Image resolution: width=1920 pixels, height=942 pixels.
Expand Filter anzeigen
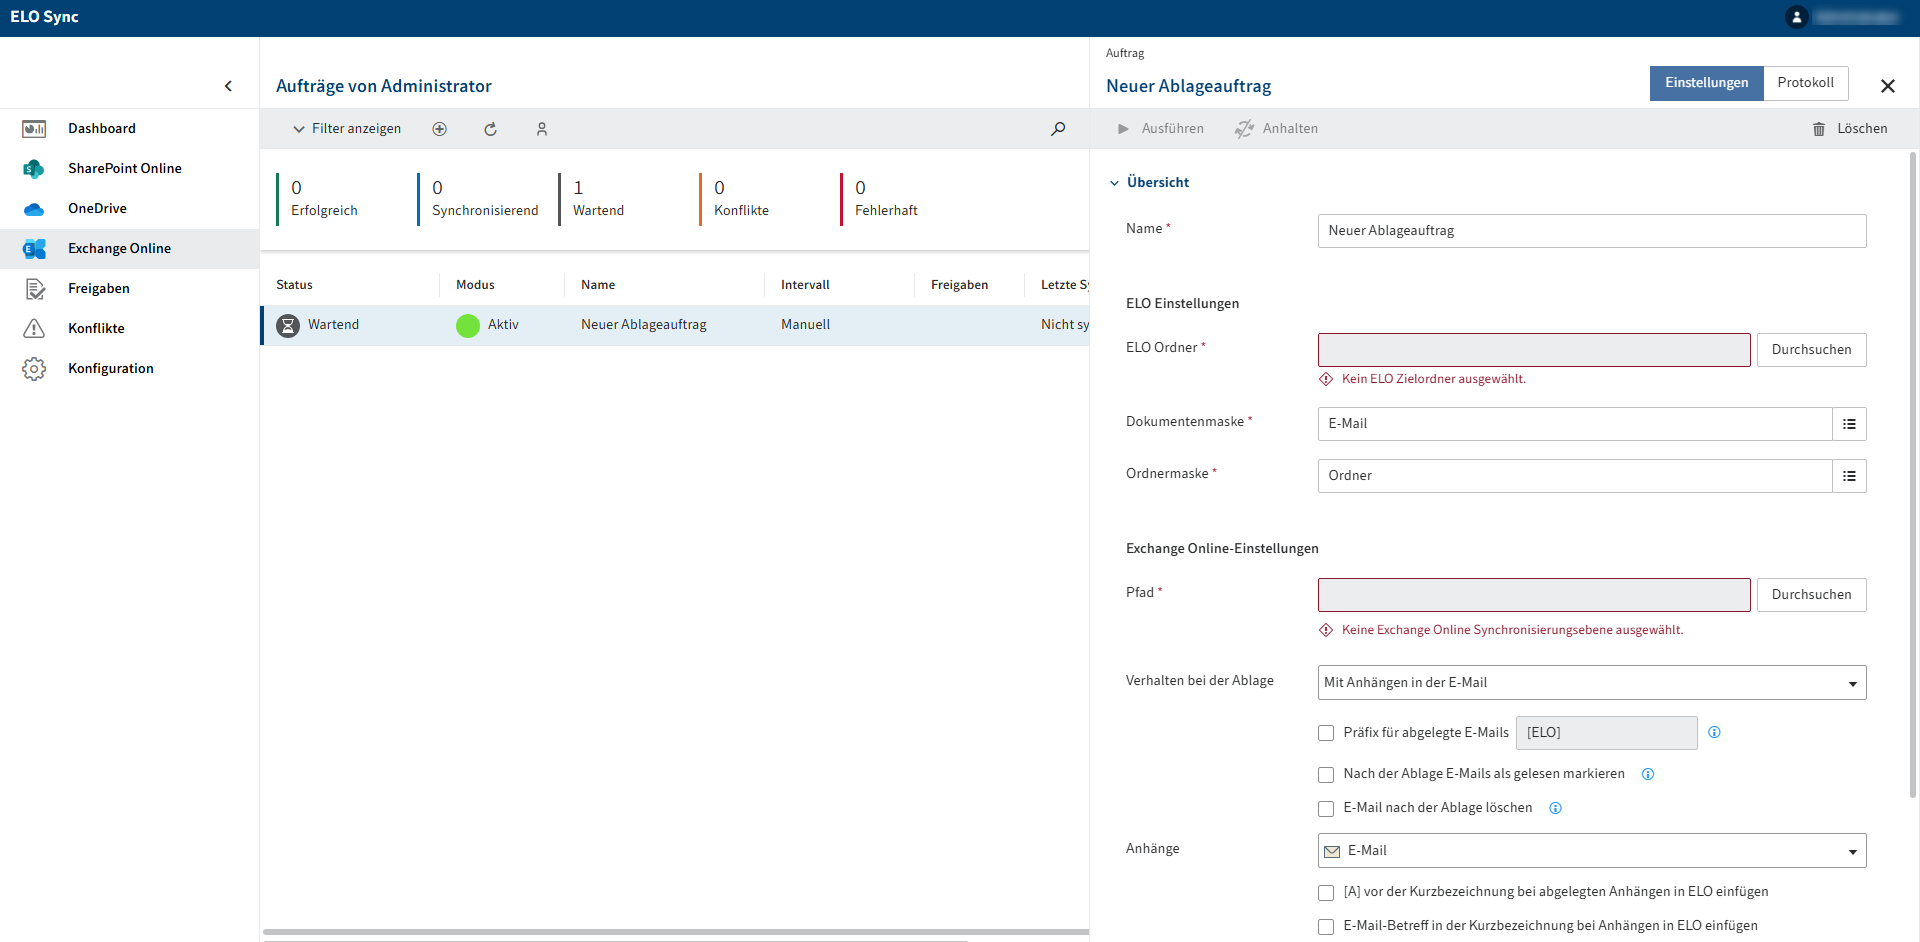pyautogui.click(x=346, y=129)
